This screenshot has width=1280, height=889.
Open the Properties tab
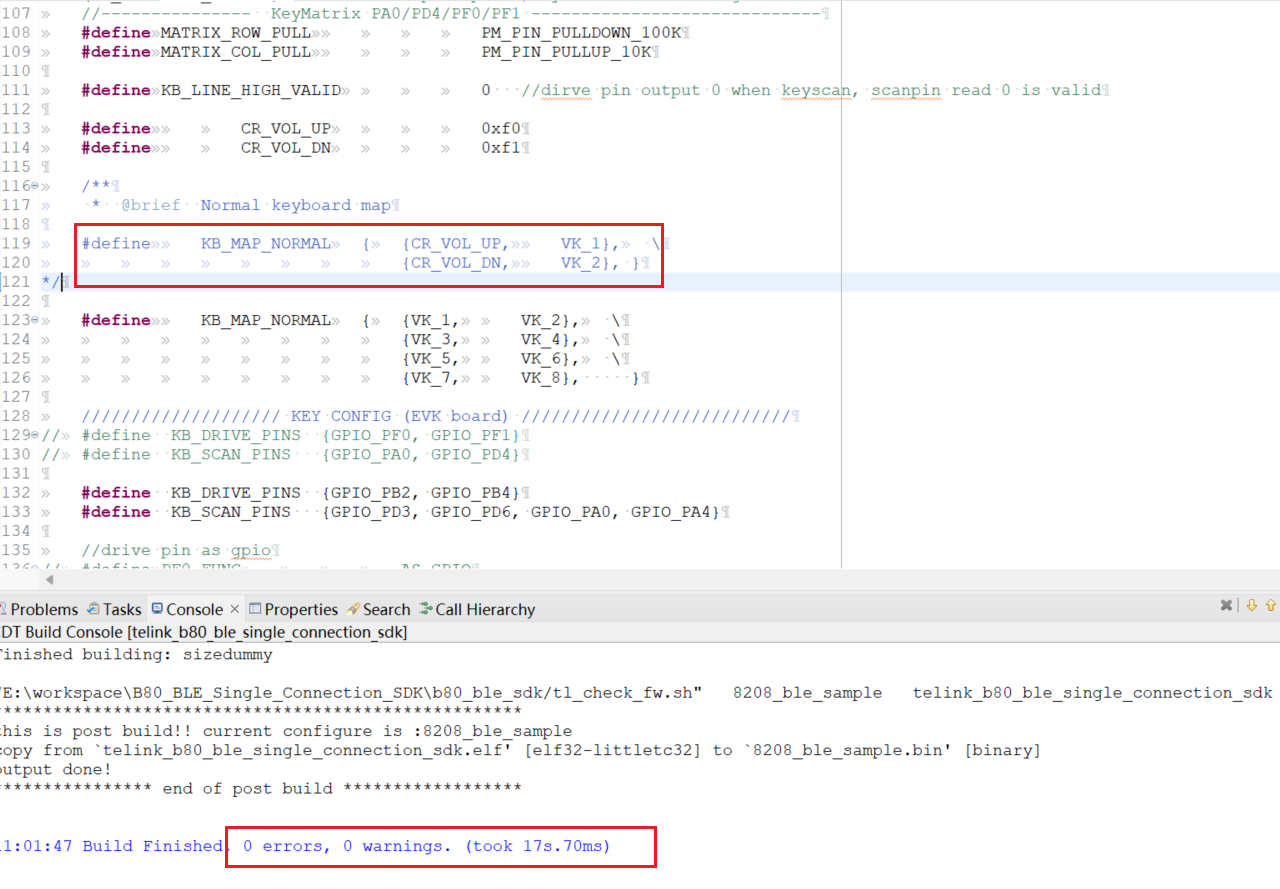[294, 609]
